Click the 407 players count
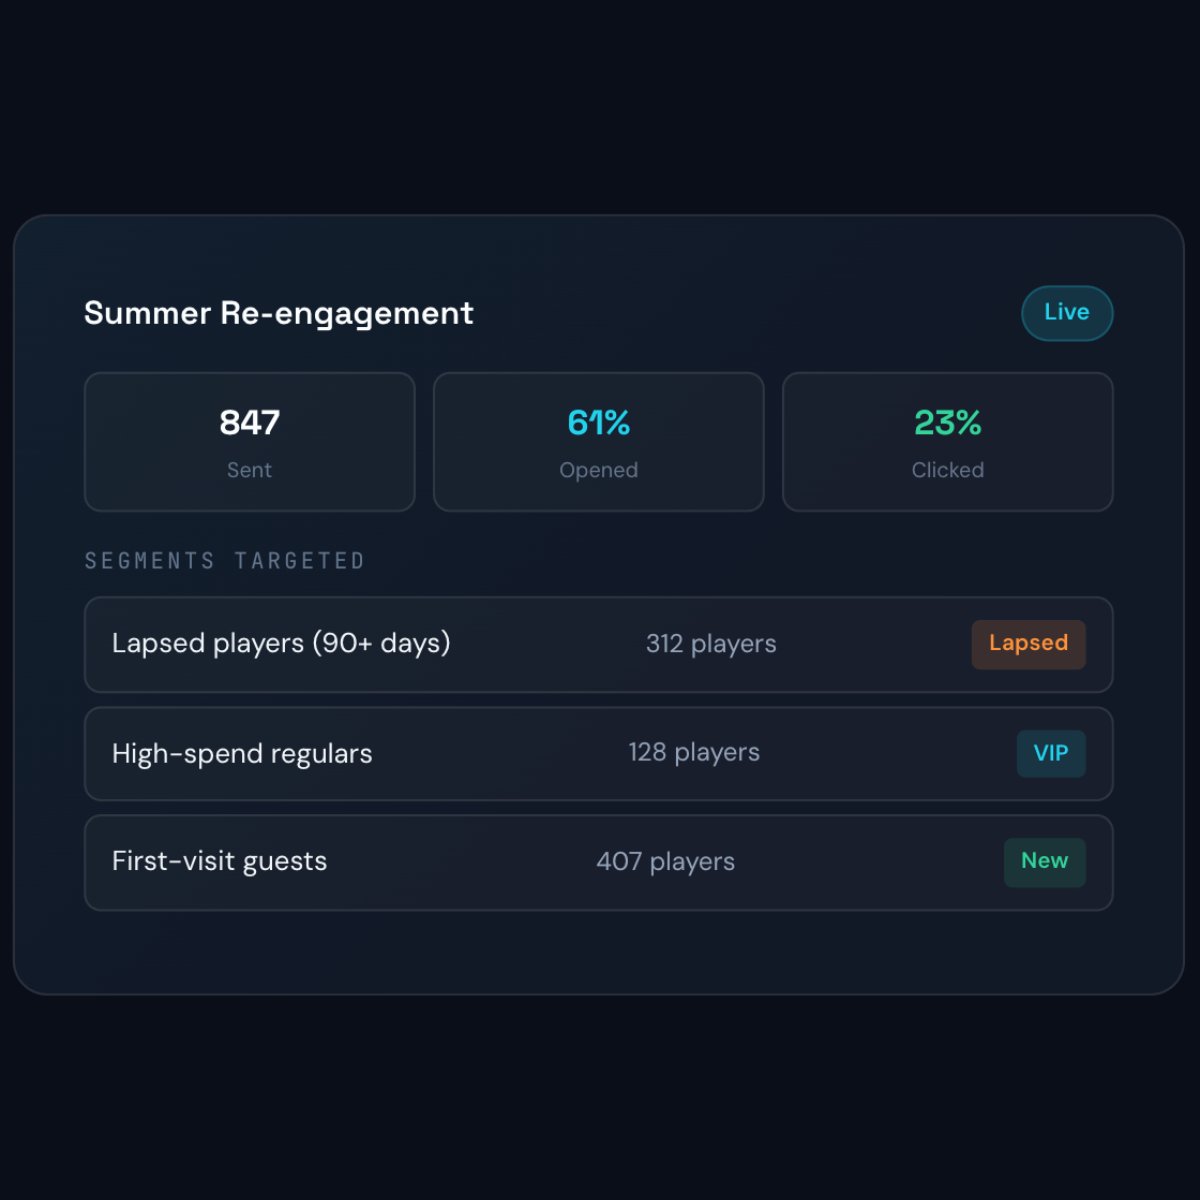The width and height of the screenshot is (1200, 1200). click(x=666, y=862)
